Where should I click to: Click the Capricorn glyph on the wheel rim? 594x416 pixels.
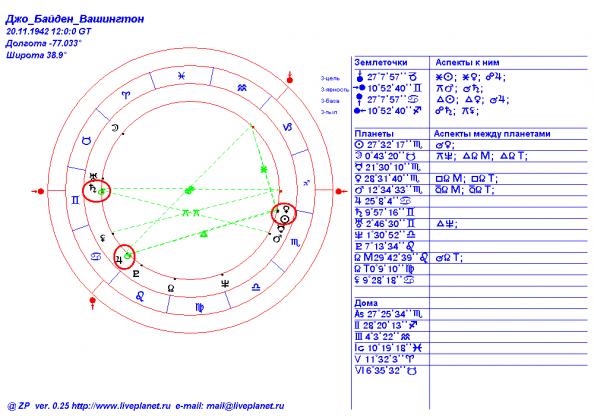[288, 127]
